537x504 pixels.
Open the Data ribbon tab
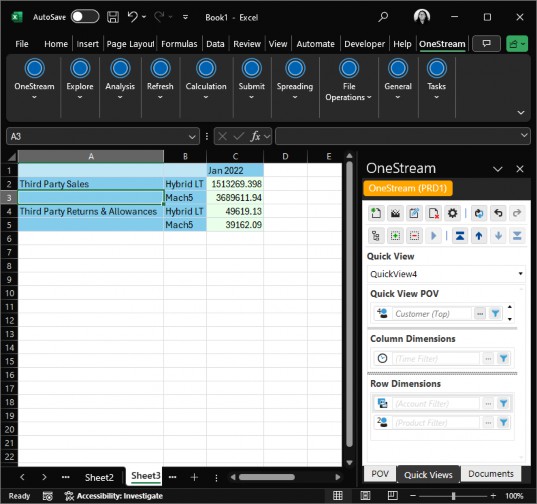(x=215, y=44)
